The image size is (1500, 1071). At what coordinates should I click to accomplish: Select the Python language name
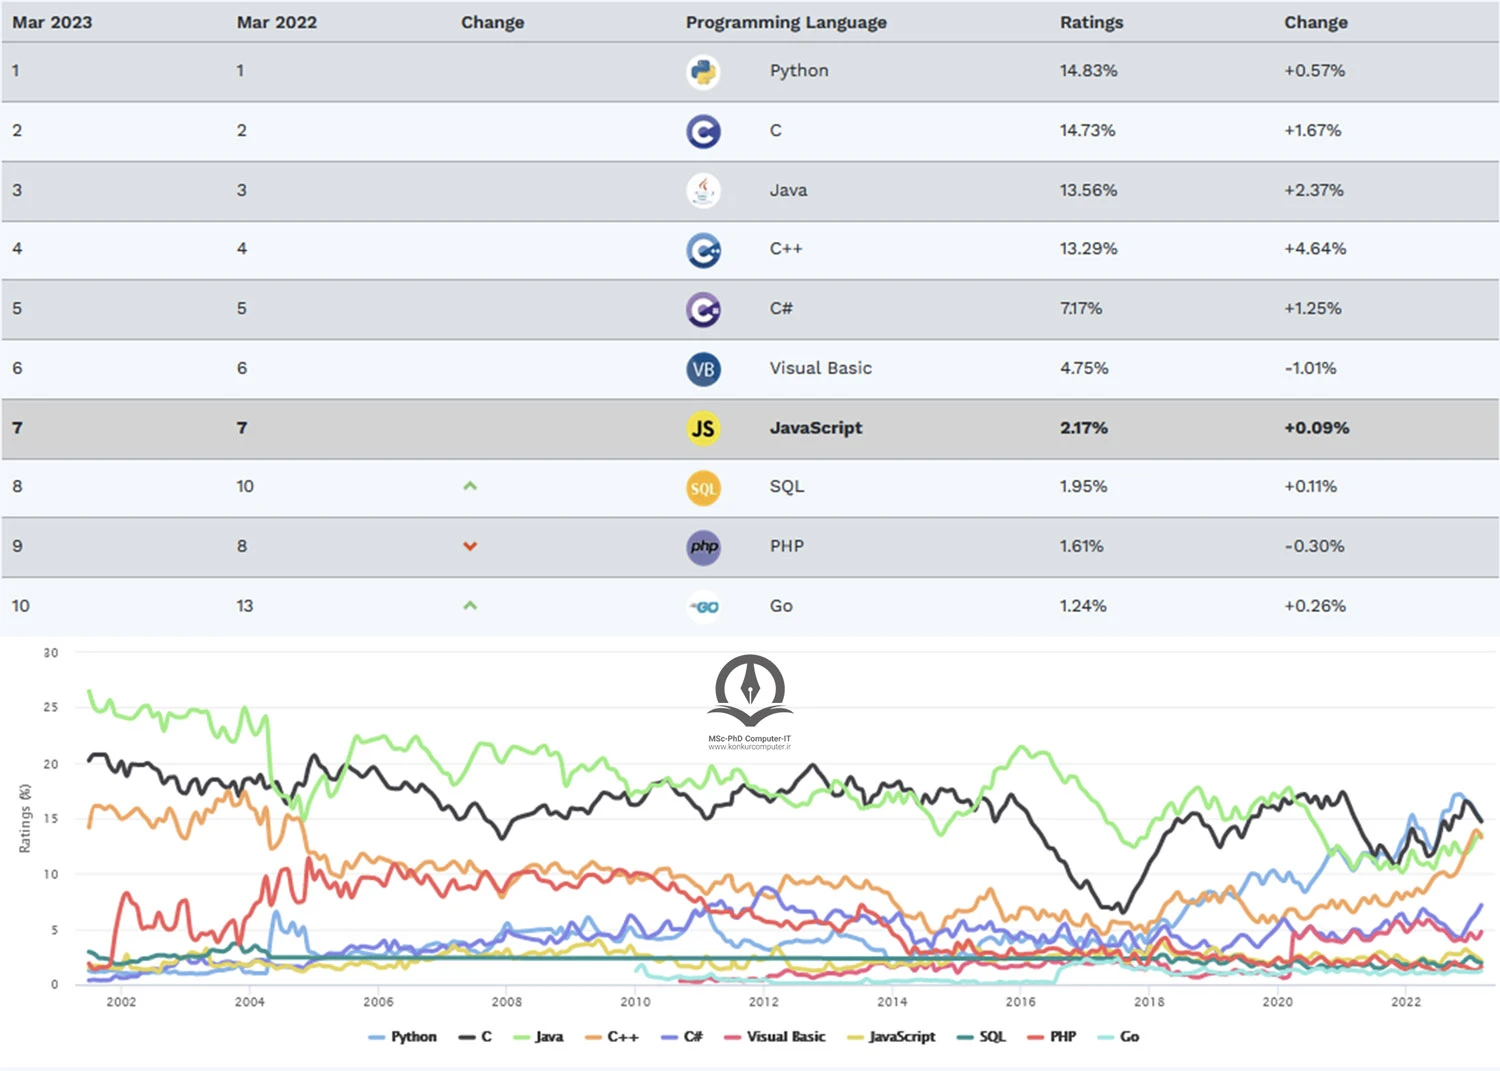click(x=799, y=71)
